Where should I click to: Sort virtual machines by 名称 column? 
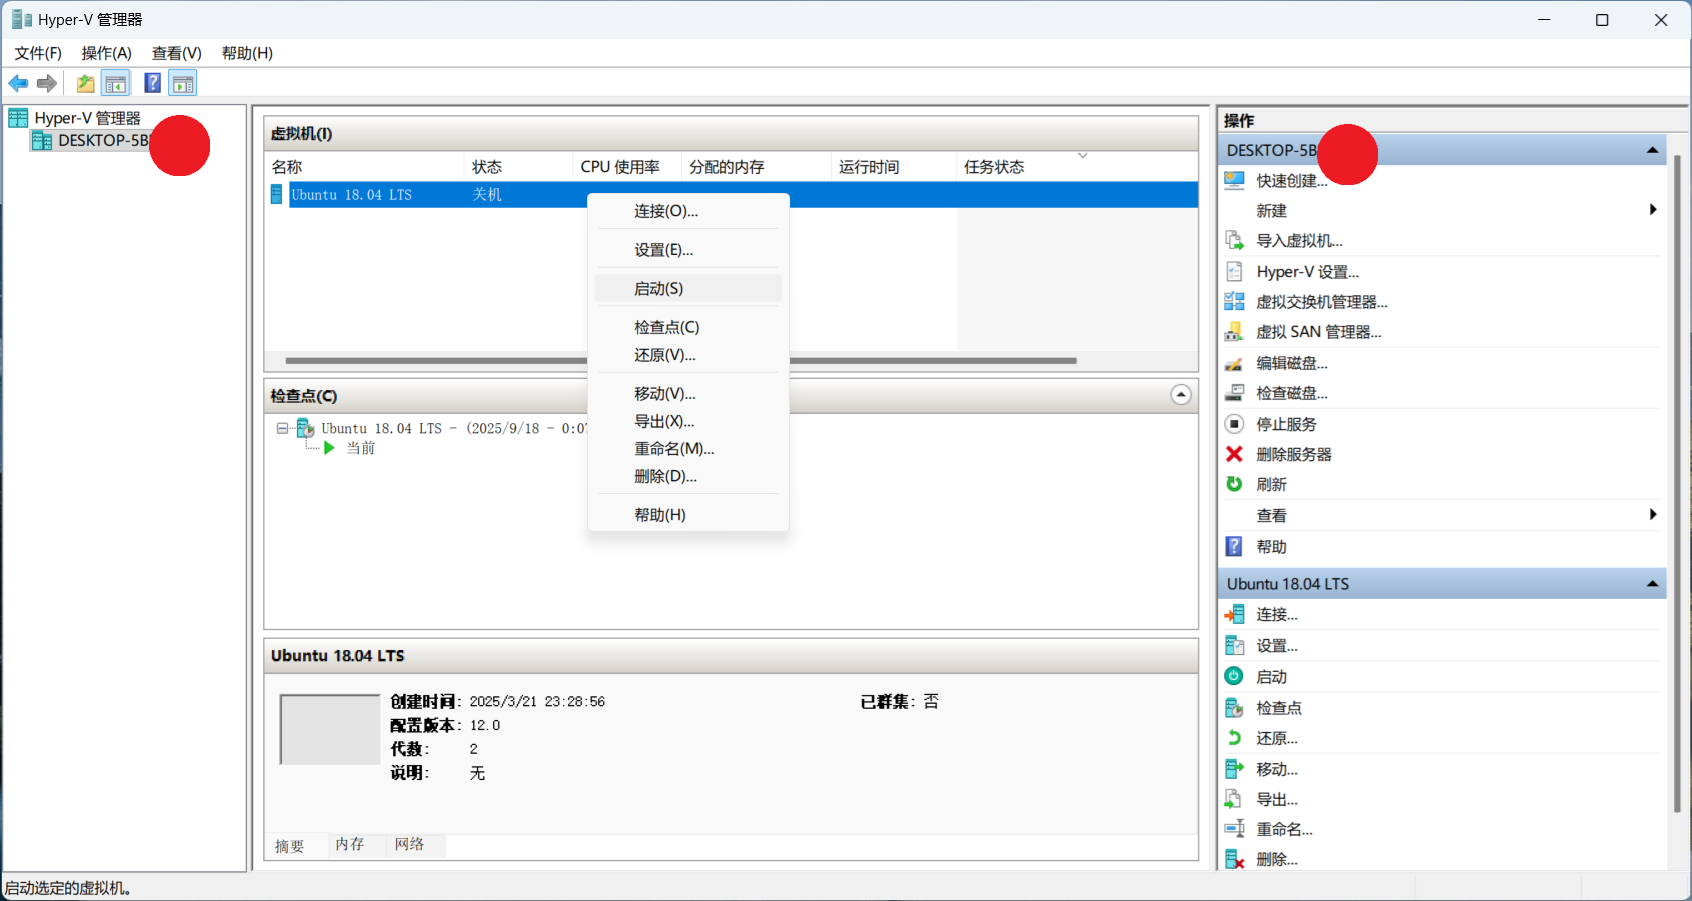tap(365, 167)
